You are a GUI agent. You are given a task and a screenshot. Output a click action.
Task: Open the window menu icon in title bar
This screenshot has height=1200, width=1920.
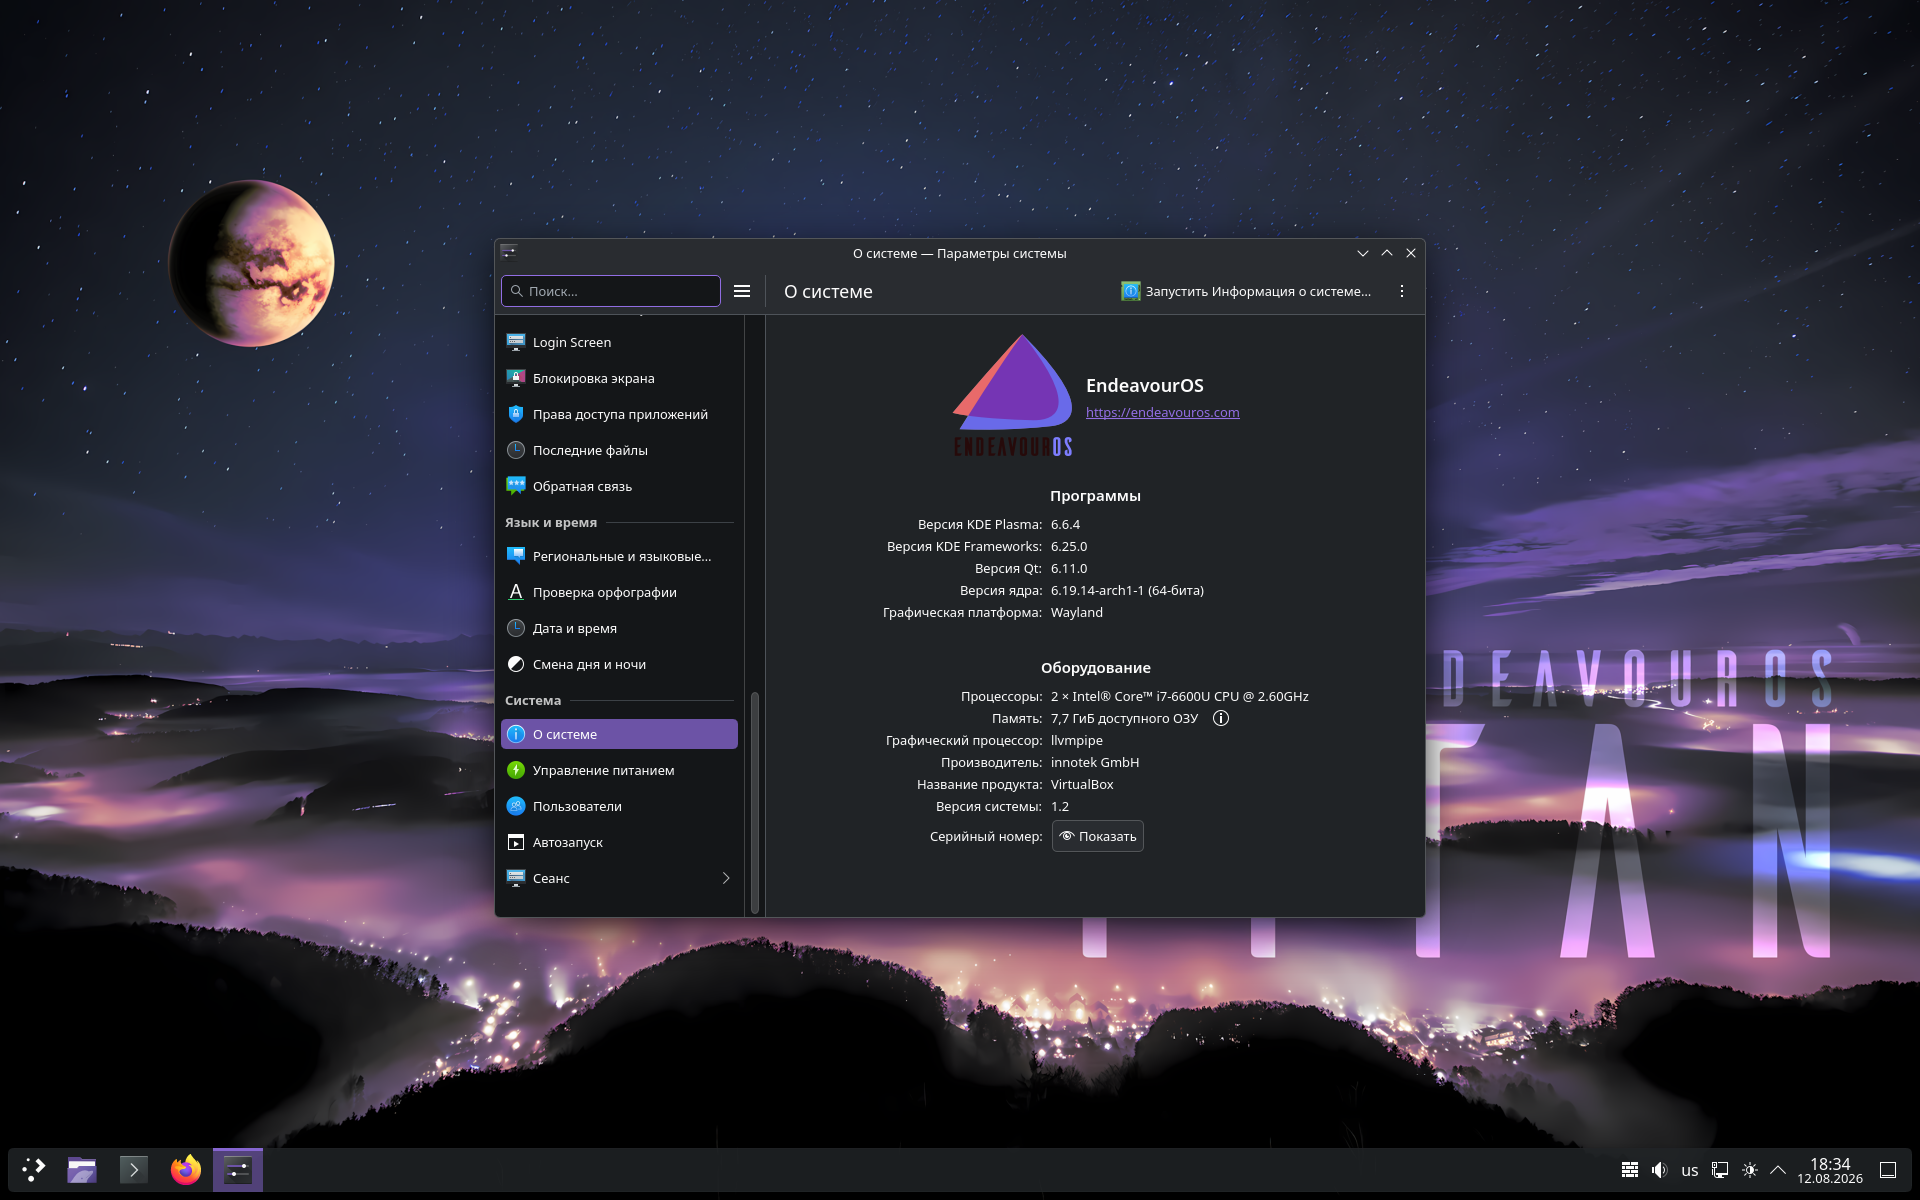509,253
